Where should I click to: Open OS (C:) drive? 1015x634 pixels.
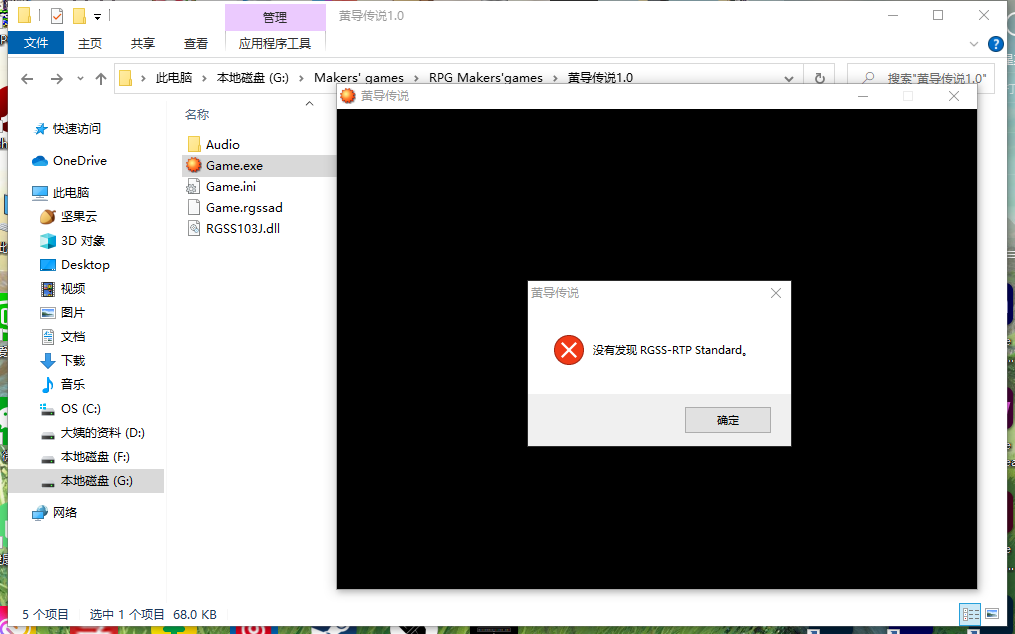coord(80,409)
